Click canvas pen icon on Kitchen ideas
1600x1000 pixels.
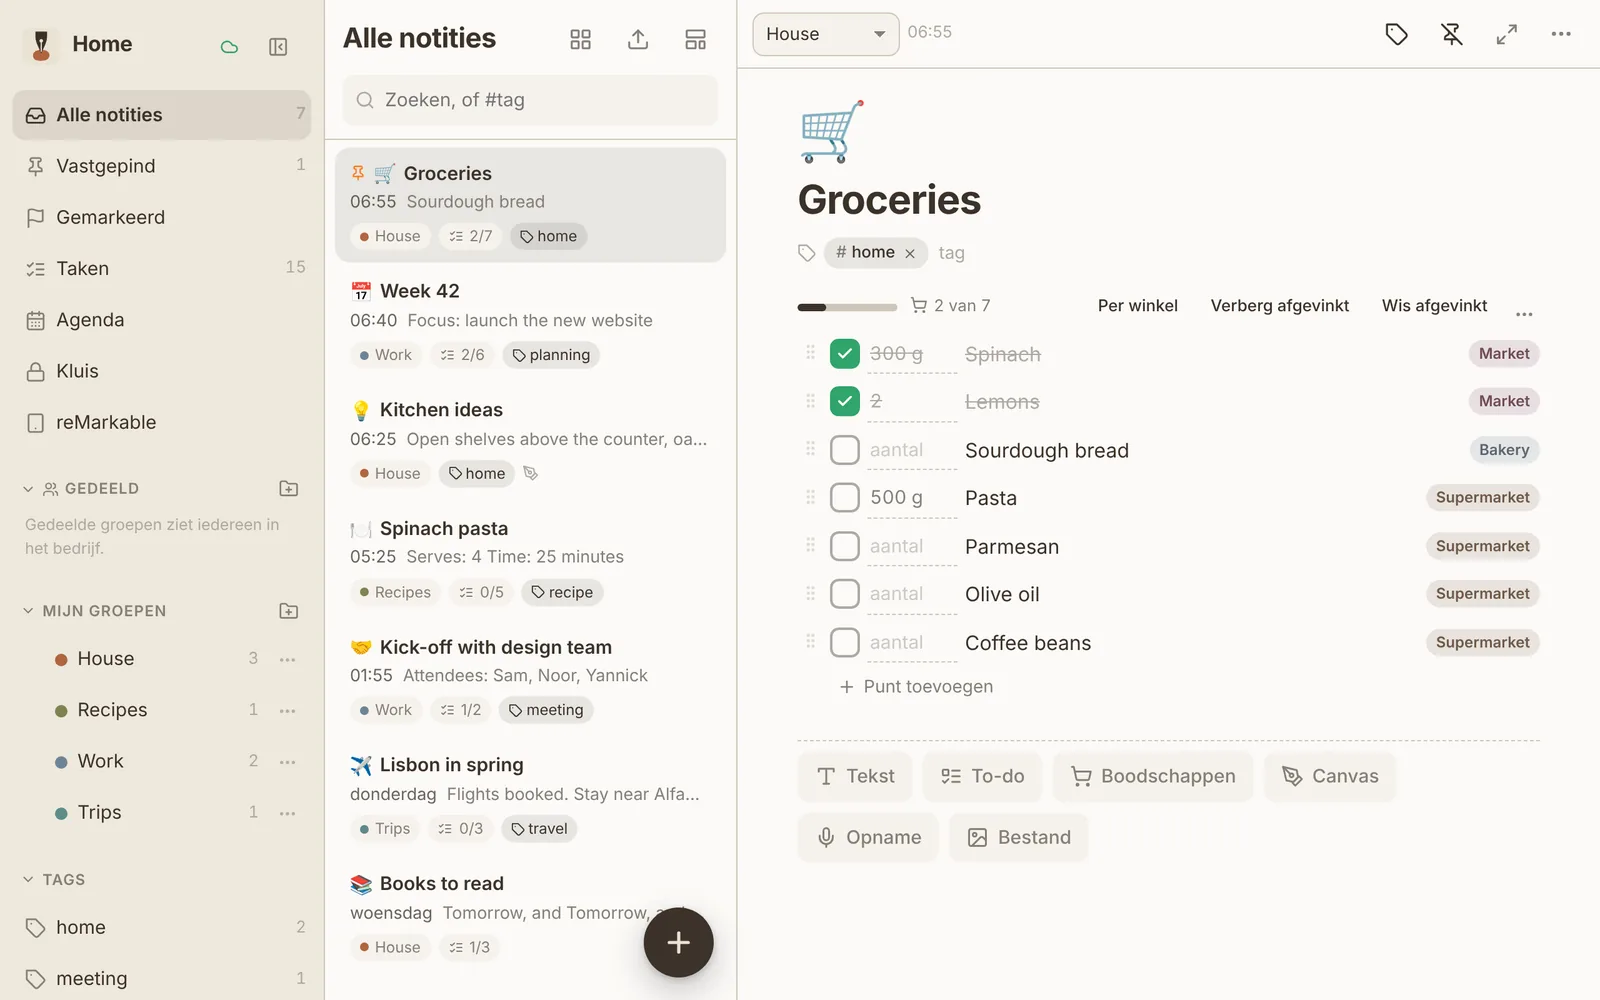[531, 473]
